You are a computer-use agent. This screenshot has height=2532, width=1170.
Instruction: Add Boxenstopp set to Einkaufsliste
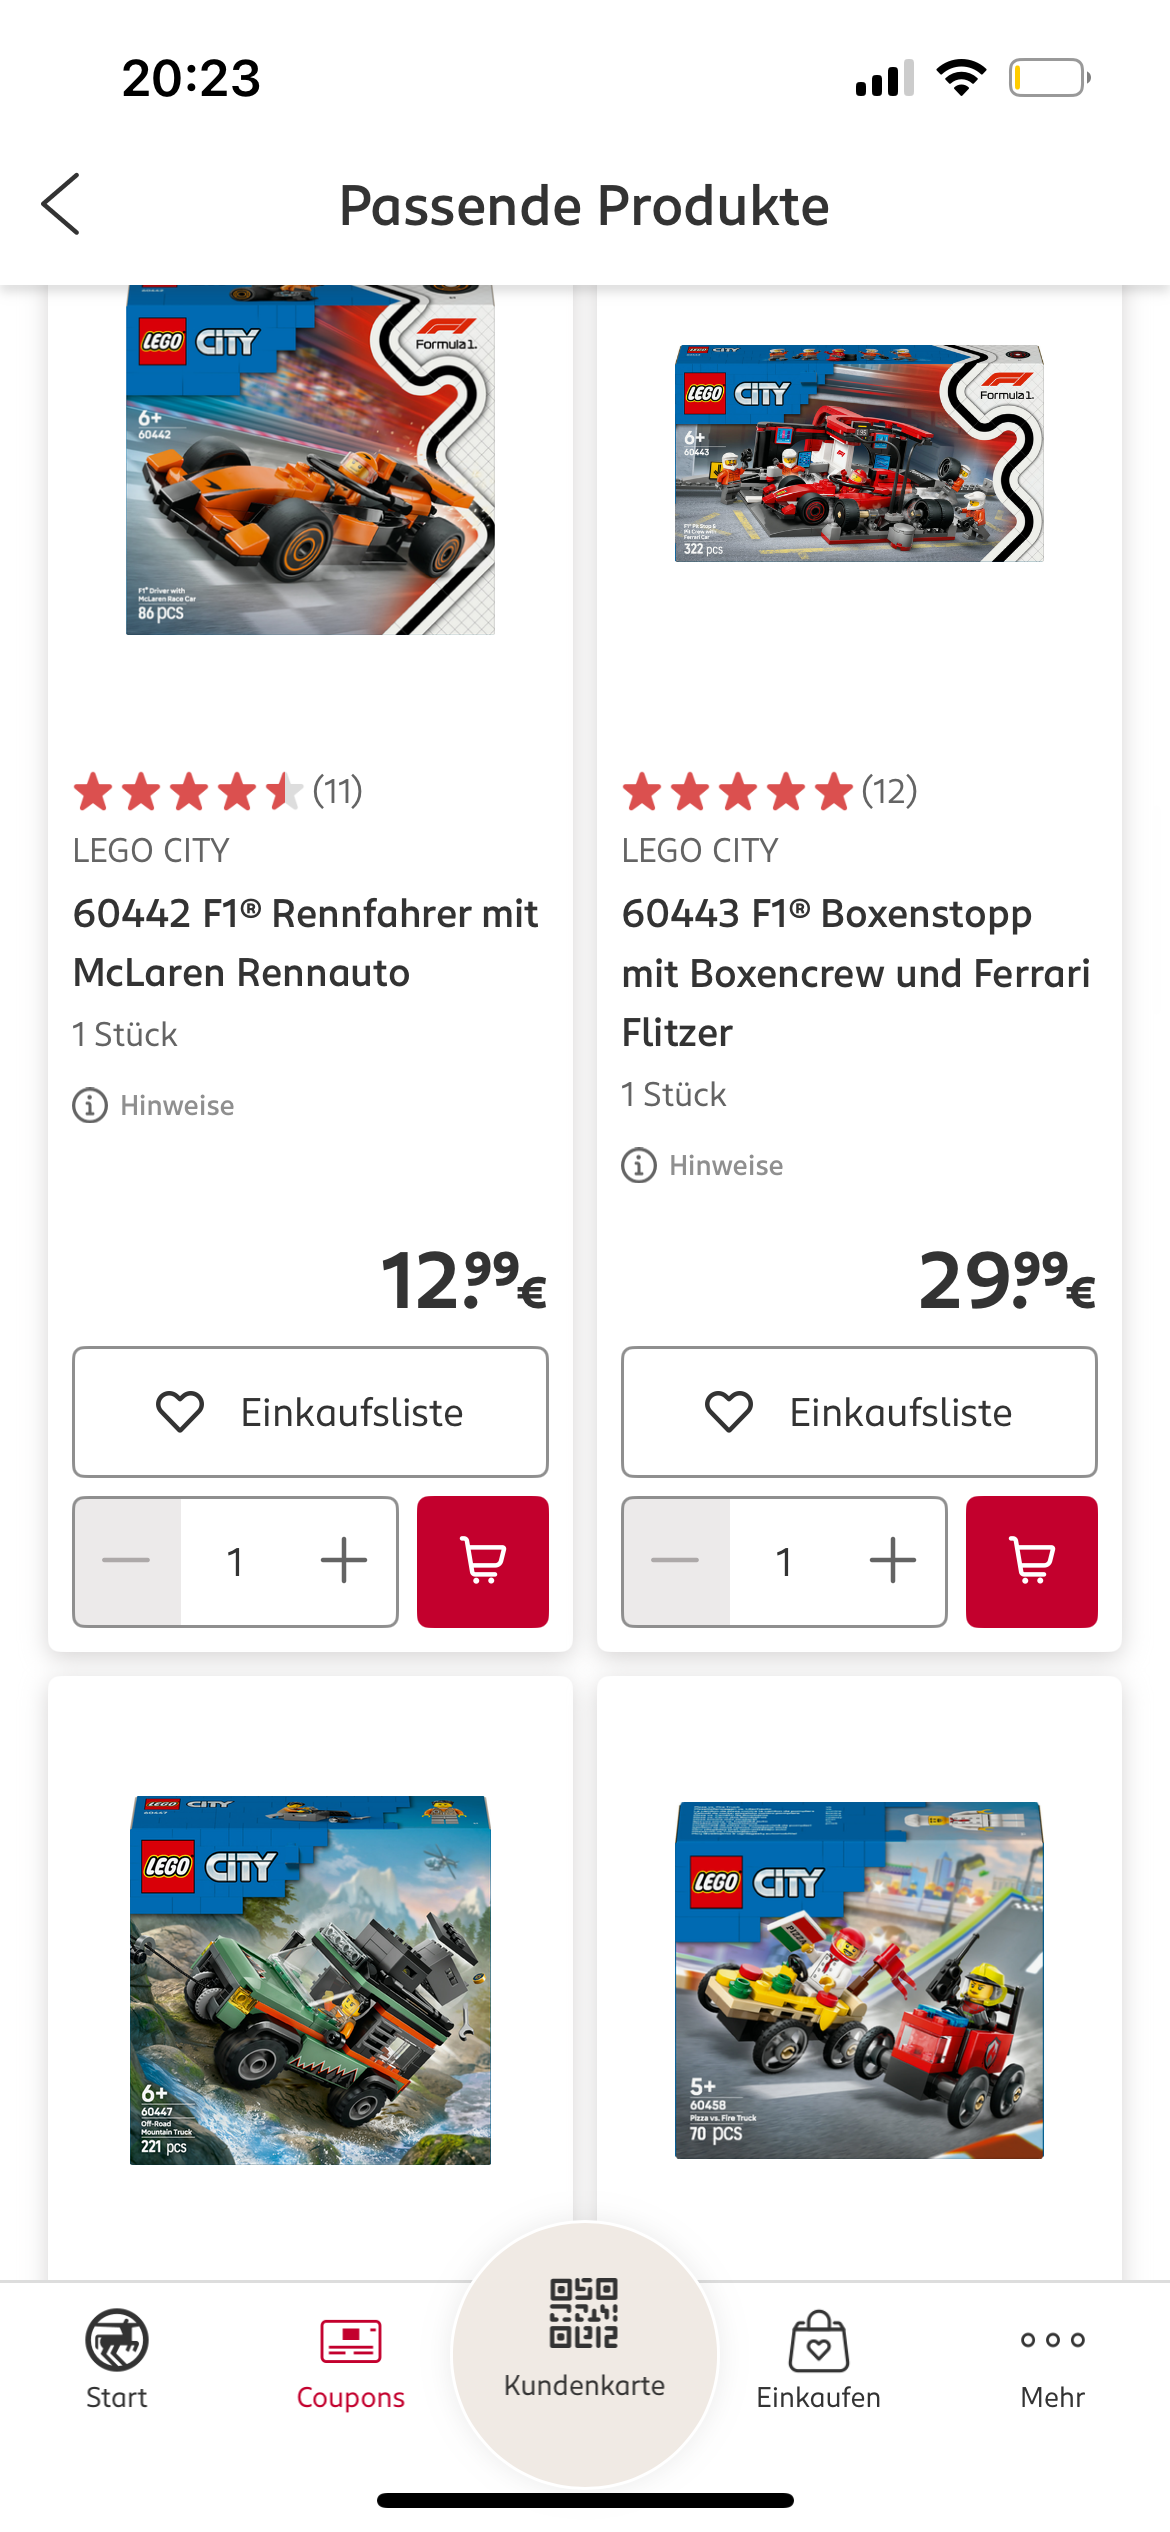tap(859, 1412)
